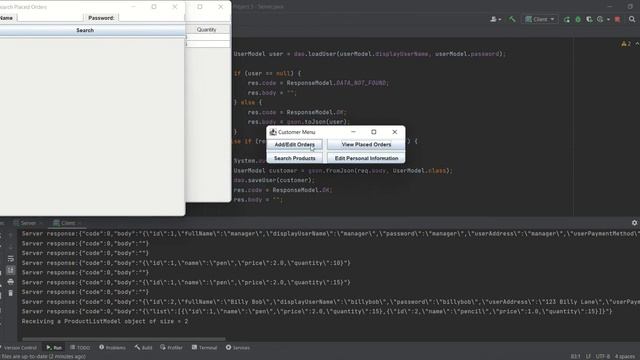Open the Terminal tool window
Viewport: 640px width, 360px height.
(204, 348)
